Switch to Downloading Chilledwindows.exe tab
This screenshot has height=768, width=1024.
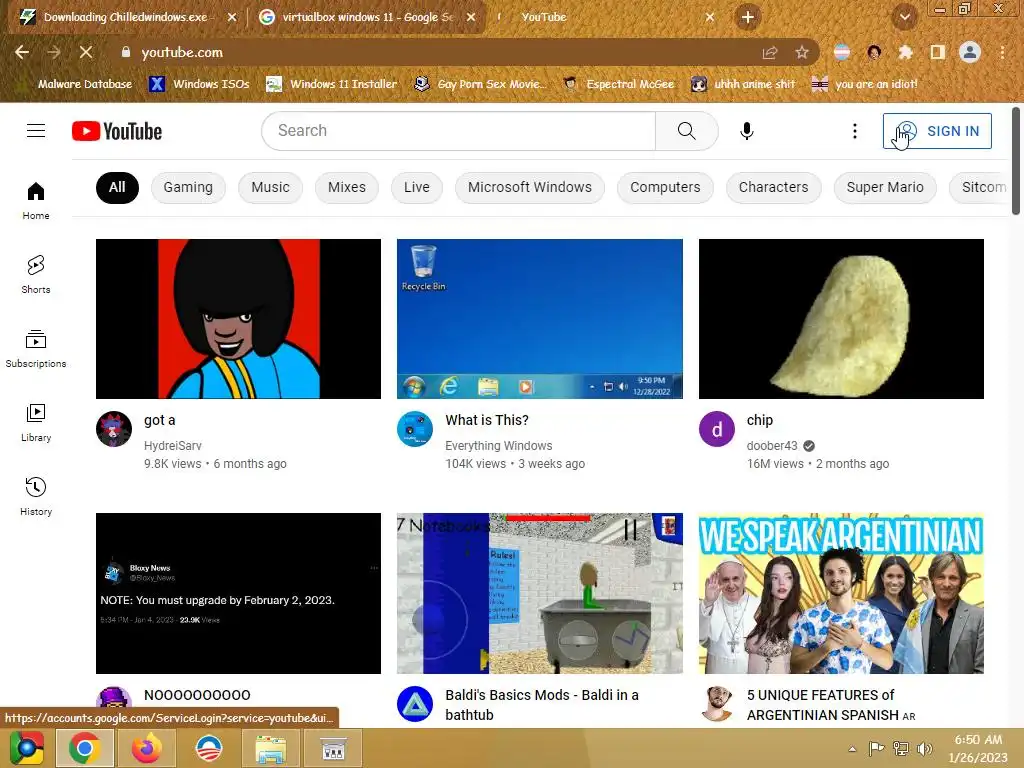pos(124,17)
